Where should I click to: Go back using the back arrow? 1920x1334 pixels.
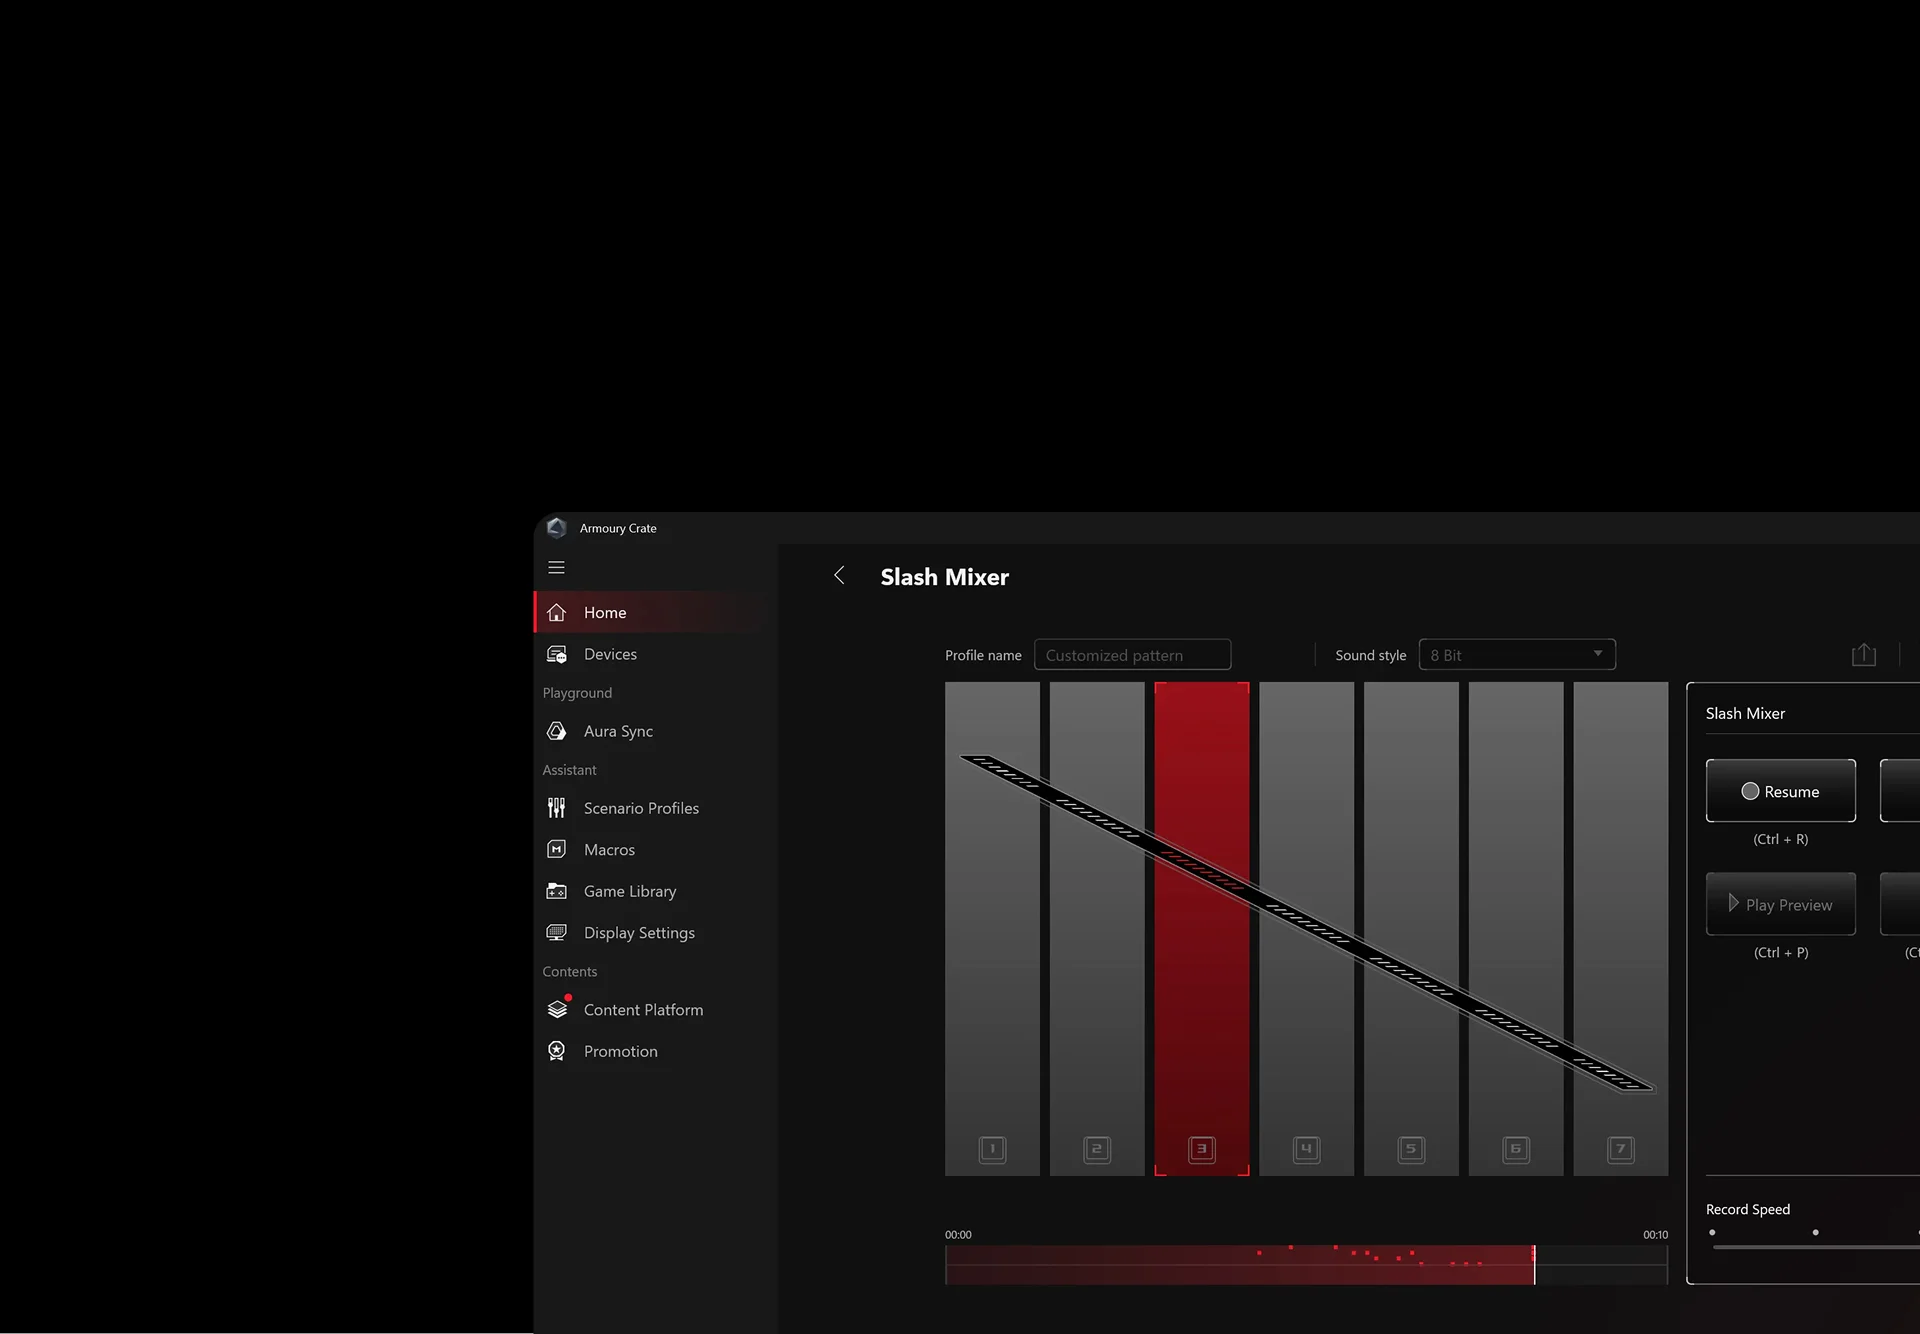point(840,576)
